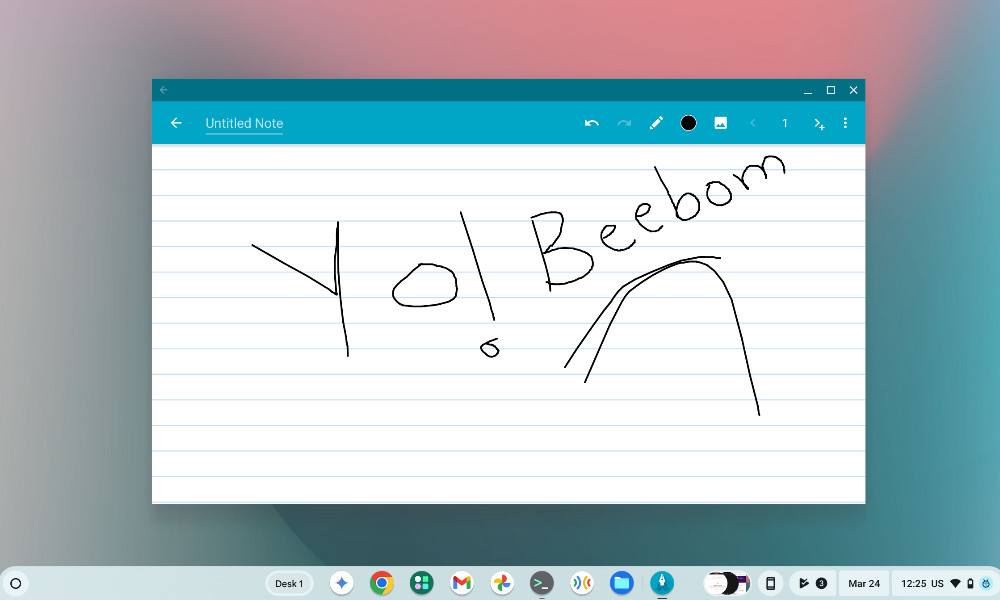Click on the lined note canvas
1000x600 pixels.
click(x=508, y=324)
